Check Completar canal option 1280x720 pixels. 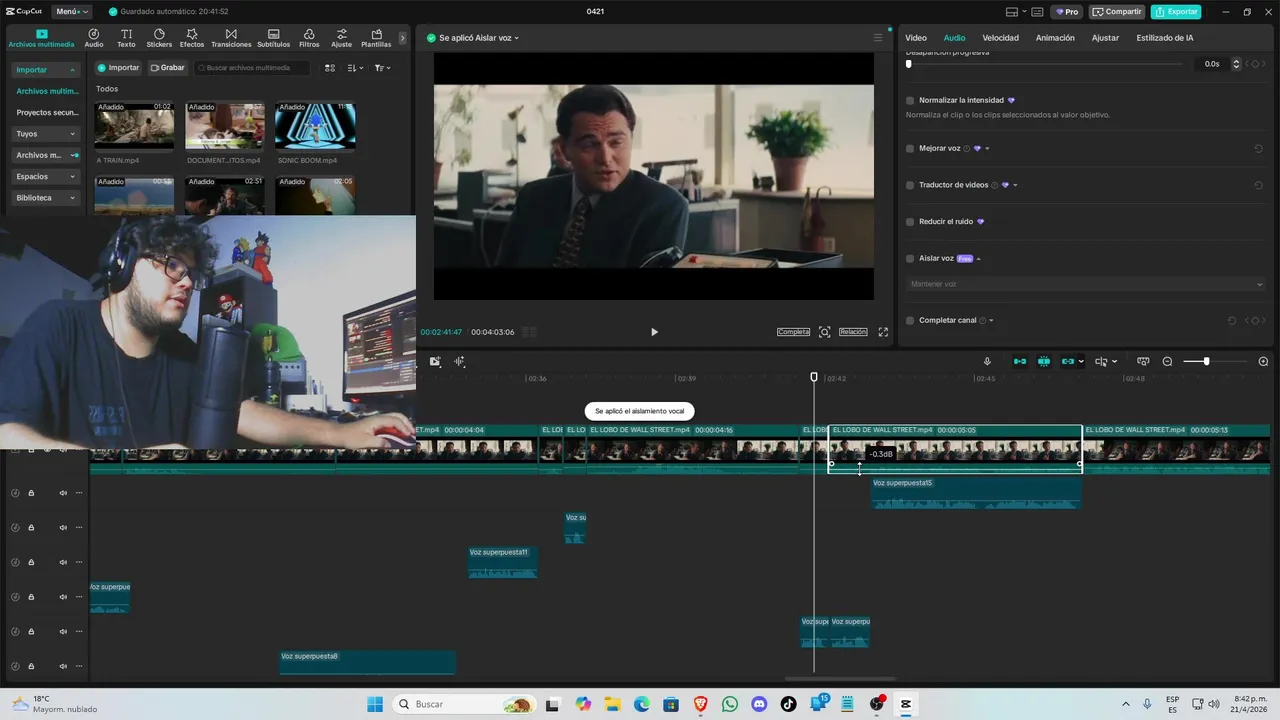[x=910, y=321]
